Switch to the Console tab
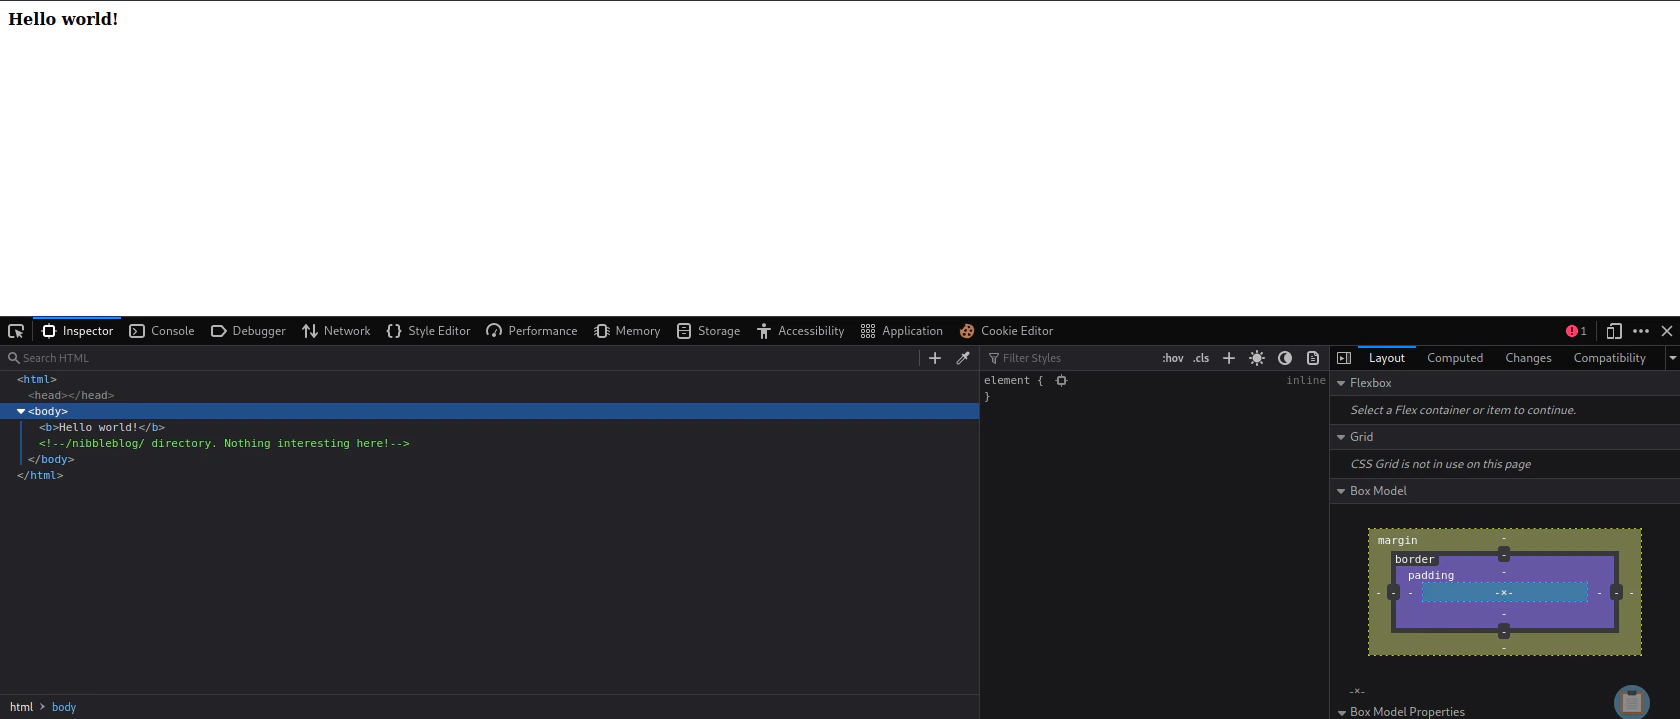 (x=162, y=331)
